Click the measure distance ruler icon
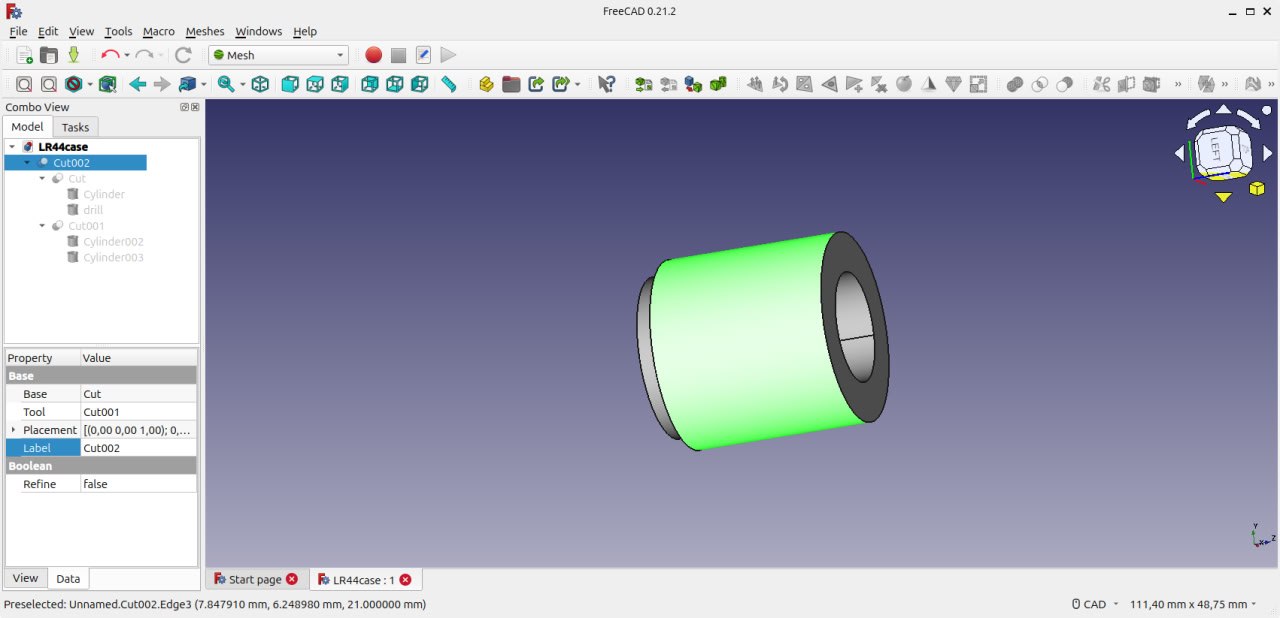 tap(449, 84)
